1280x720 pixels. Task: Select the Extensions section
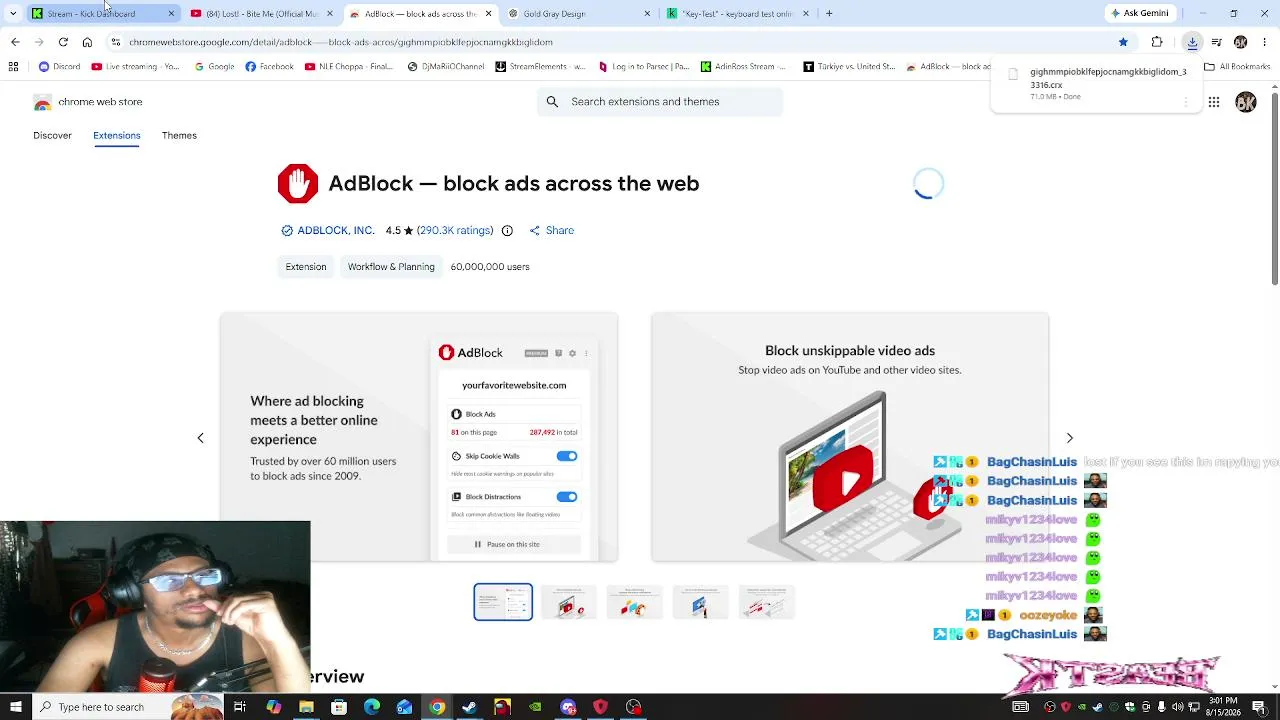click(117, 136)
